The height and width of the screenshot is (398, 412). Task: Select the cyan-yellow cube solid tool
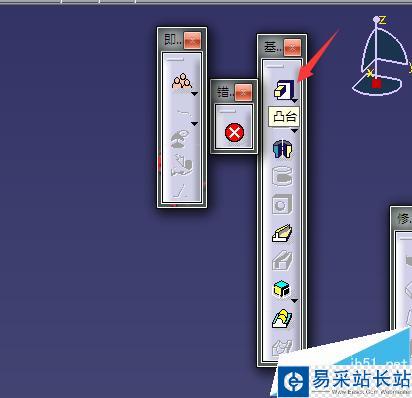tap(282, 288)
